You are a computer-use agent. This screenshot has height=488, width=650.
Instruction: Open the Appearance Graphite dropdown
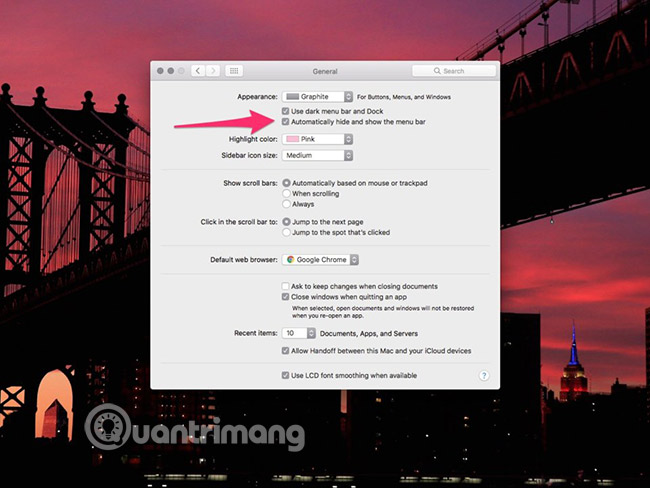tap(318, 97)
